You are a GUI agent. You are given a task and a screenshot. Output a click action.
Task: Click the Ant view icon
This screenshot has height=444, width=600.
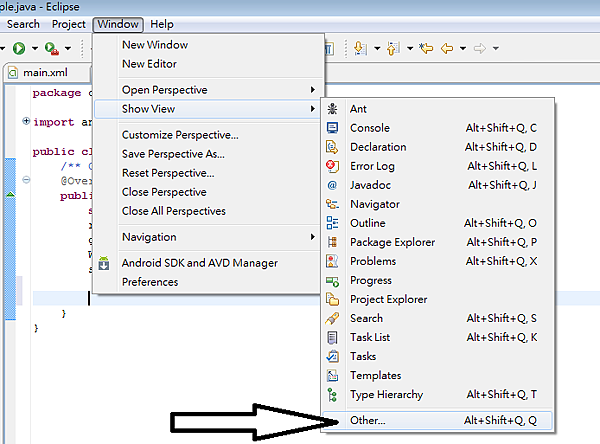pos(332,109)
